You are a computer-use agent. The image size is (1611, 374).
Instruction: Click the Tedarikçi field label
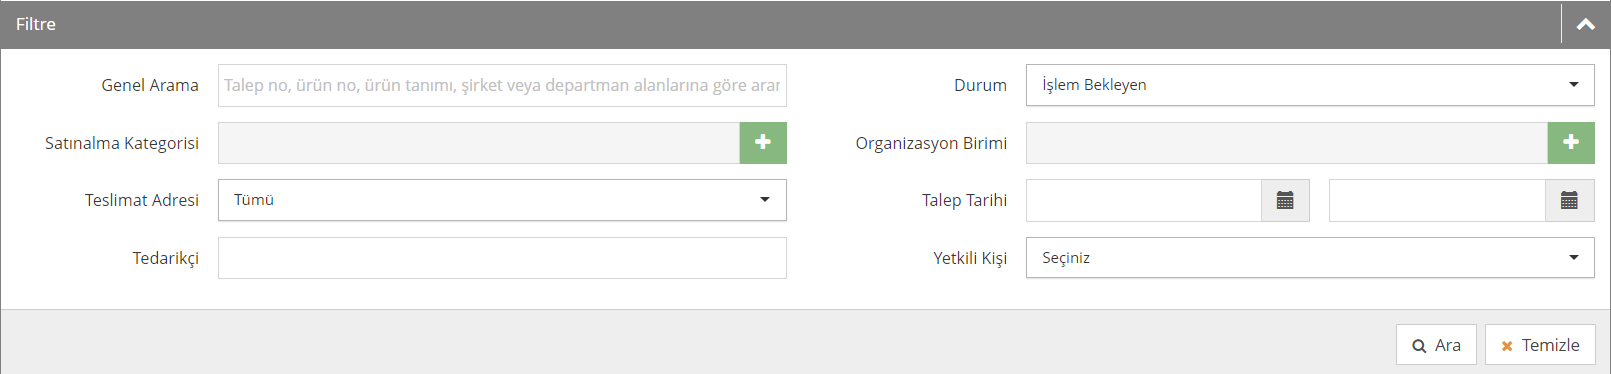pos(166,258)
